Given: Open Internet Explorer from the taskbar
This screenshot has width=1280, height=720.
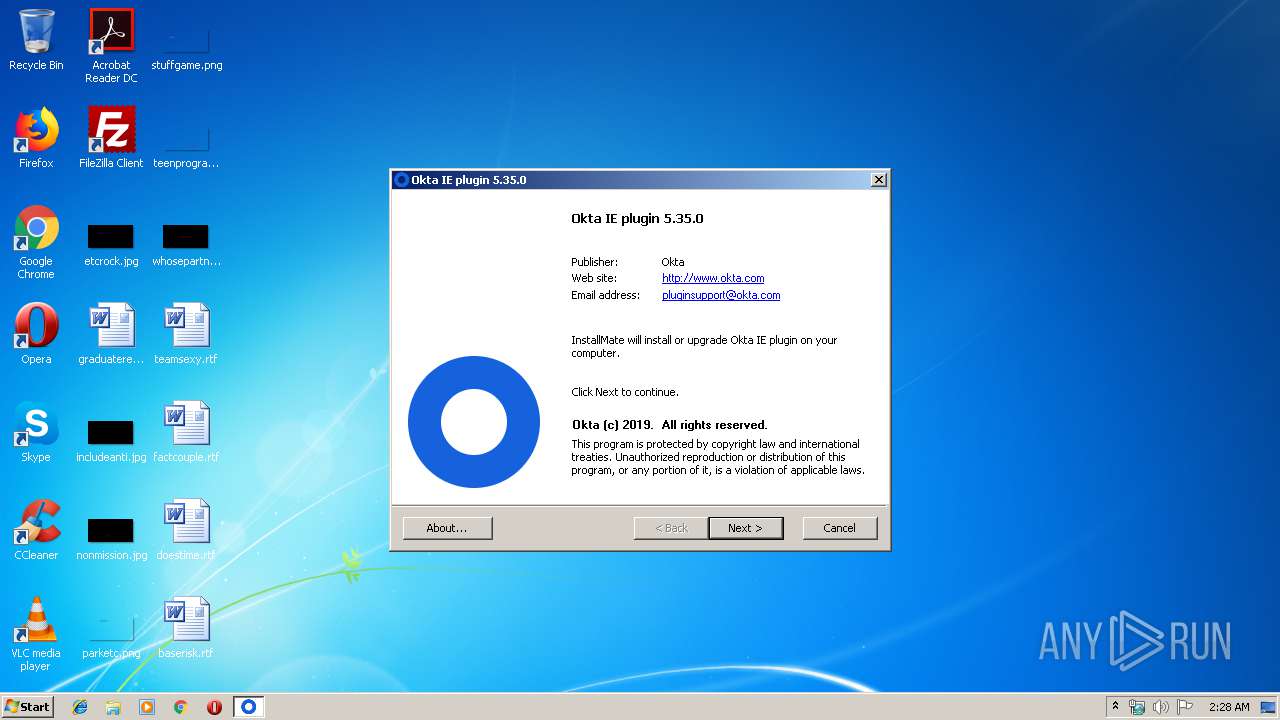Looking at the screenshot, I should (80, 707).
